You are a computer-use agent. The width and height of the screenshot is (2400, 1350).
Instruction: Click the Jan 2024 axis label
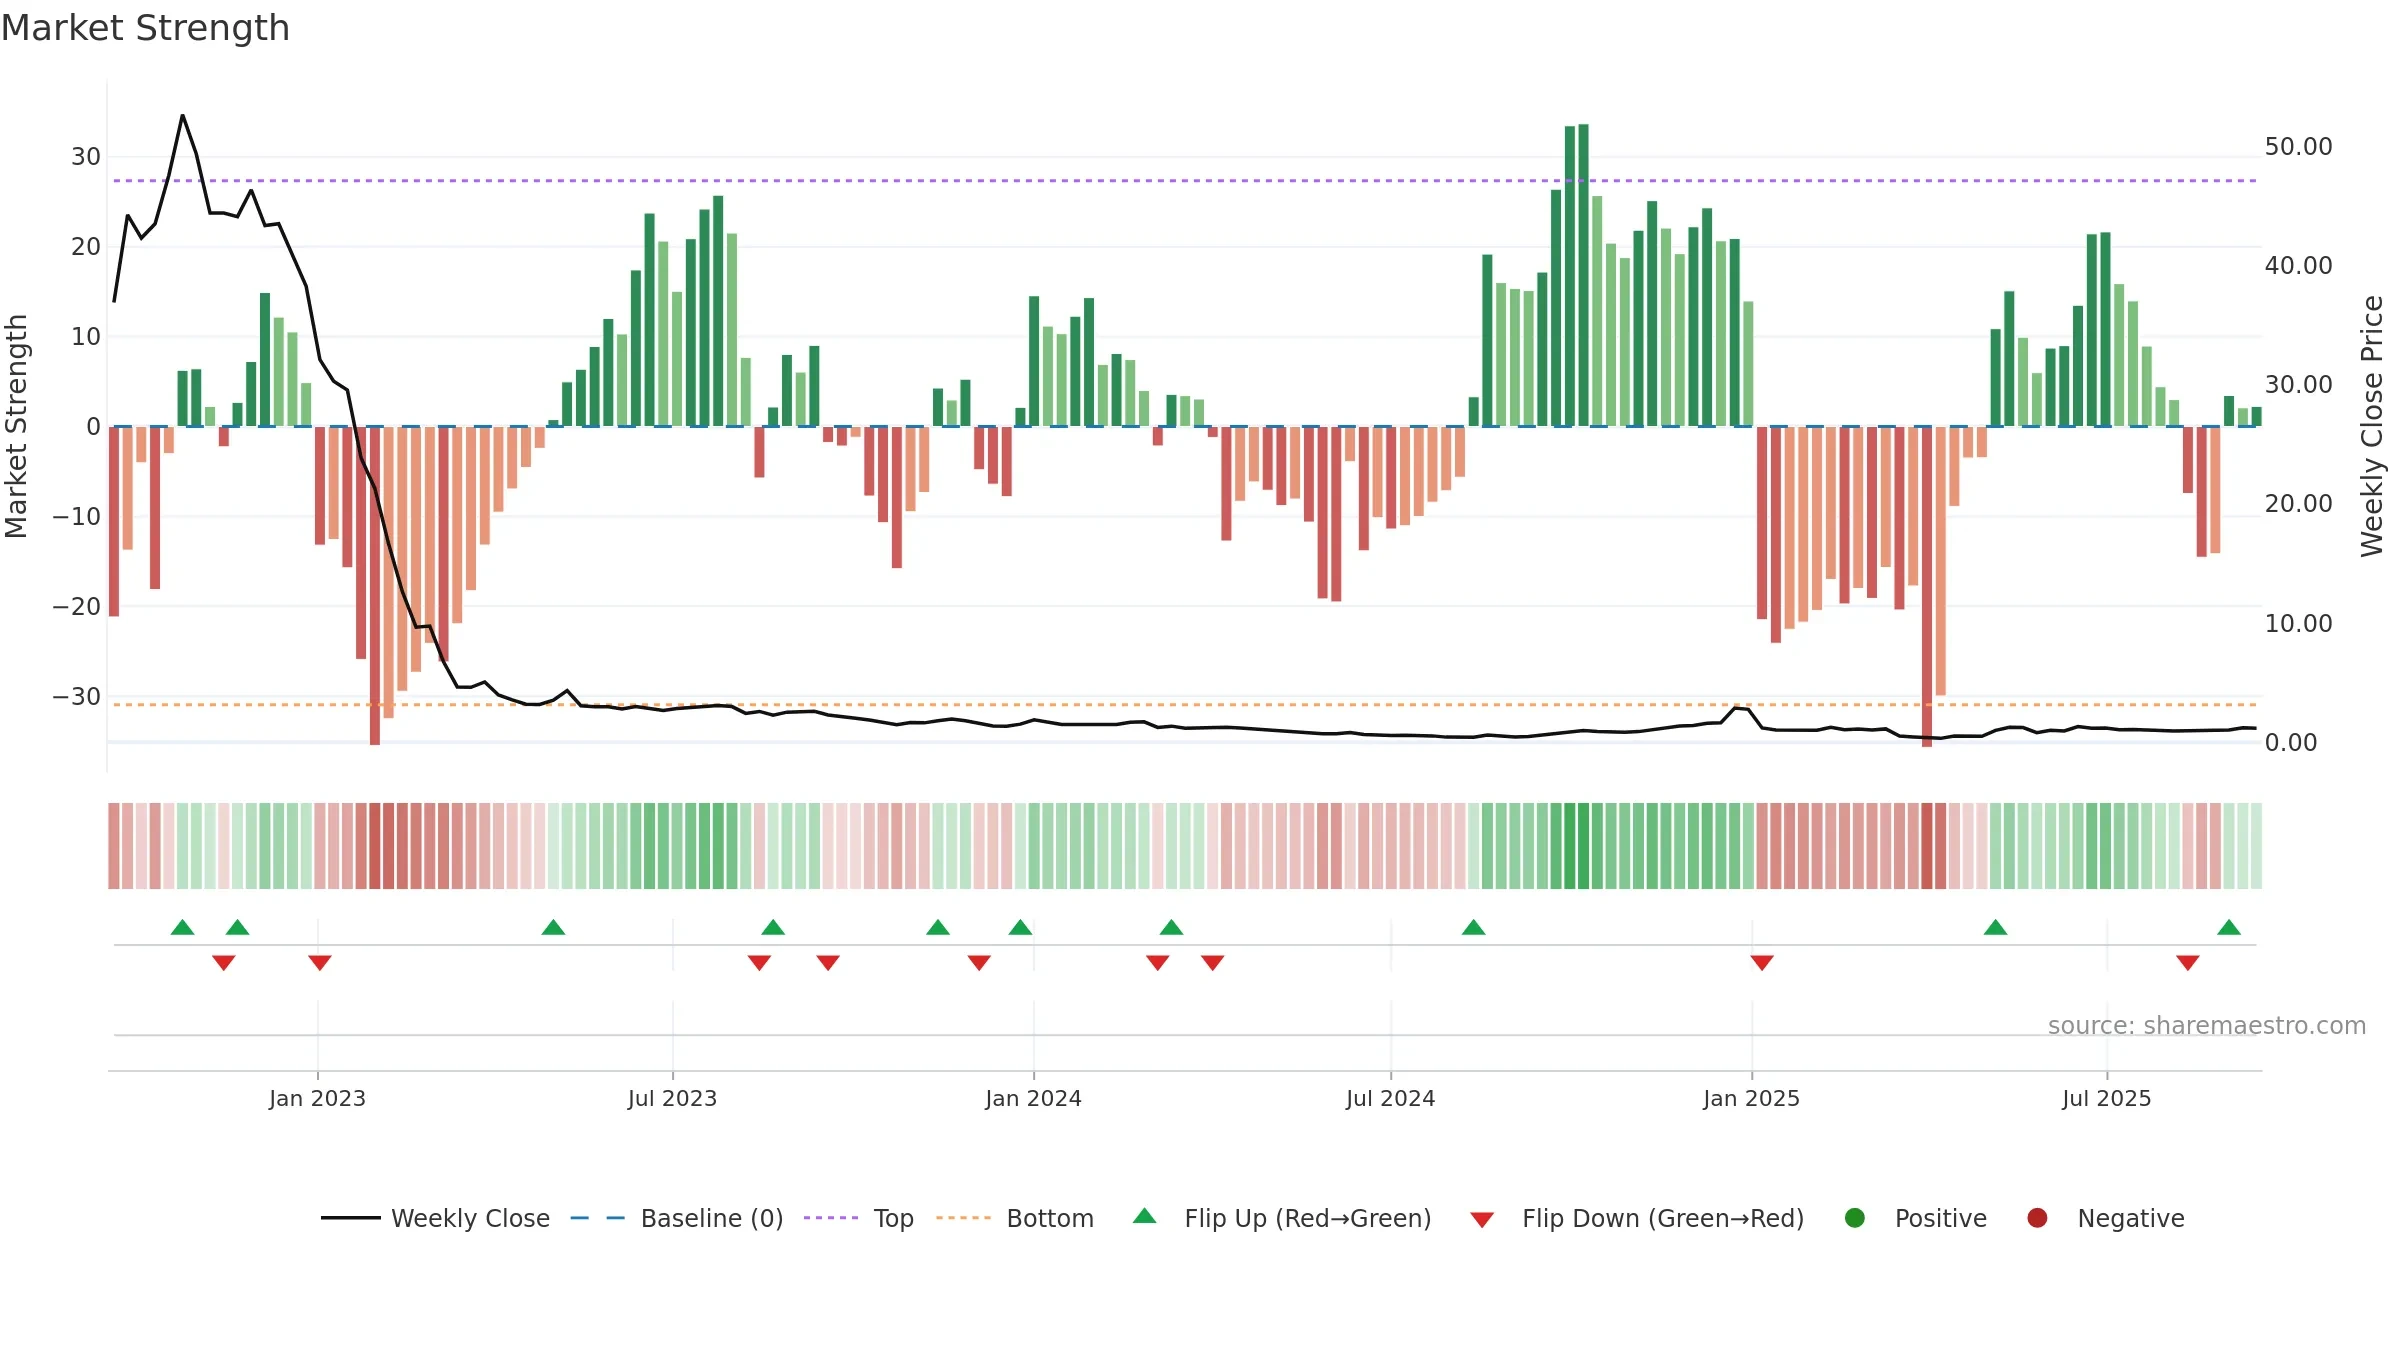coord(1033,1098)
